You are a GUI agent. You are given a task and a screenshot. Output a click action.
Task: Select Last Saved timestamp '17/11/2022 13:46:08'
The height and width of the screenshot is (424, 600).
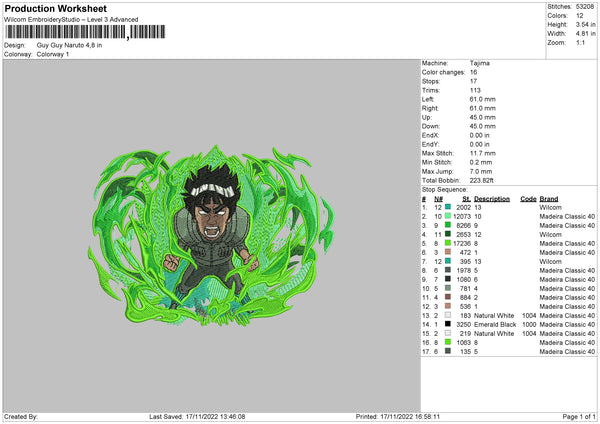(x=215, y=417)
